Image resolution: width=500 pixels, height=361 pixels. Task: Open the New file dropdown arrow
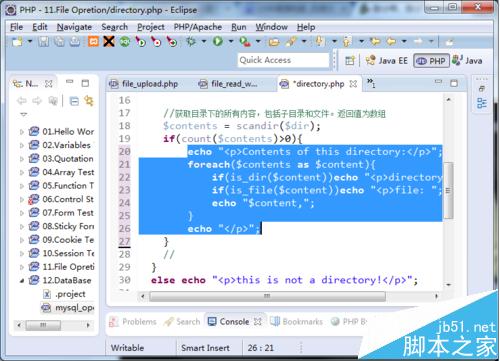click(30, 42)
